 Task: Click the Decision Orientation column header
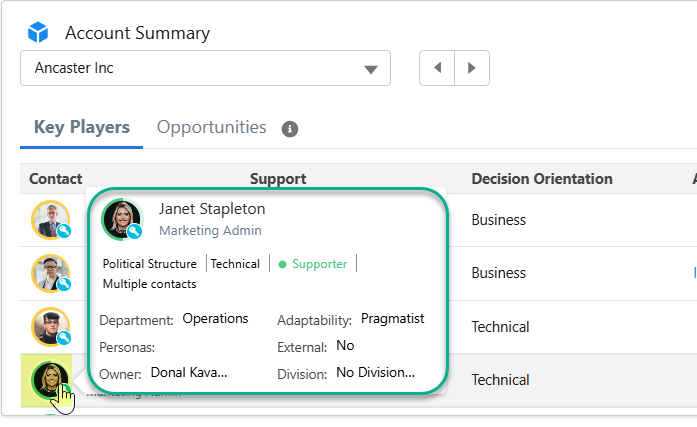(x=541, y=179)
